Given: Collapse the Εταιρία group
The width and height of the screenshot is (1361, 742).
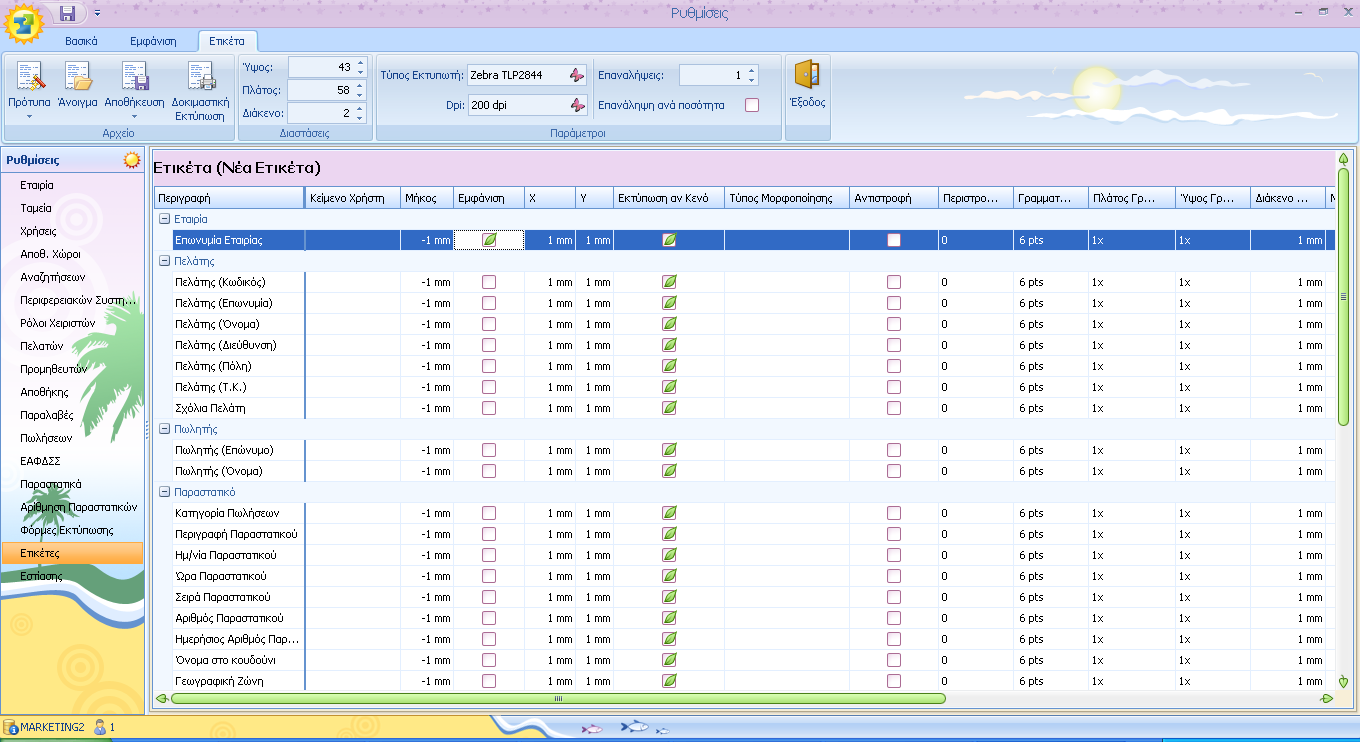Looking at the screenshot, I should tap(164, 218).
